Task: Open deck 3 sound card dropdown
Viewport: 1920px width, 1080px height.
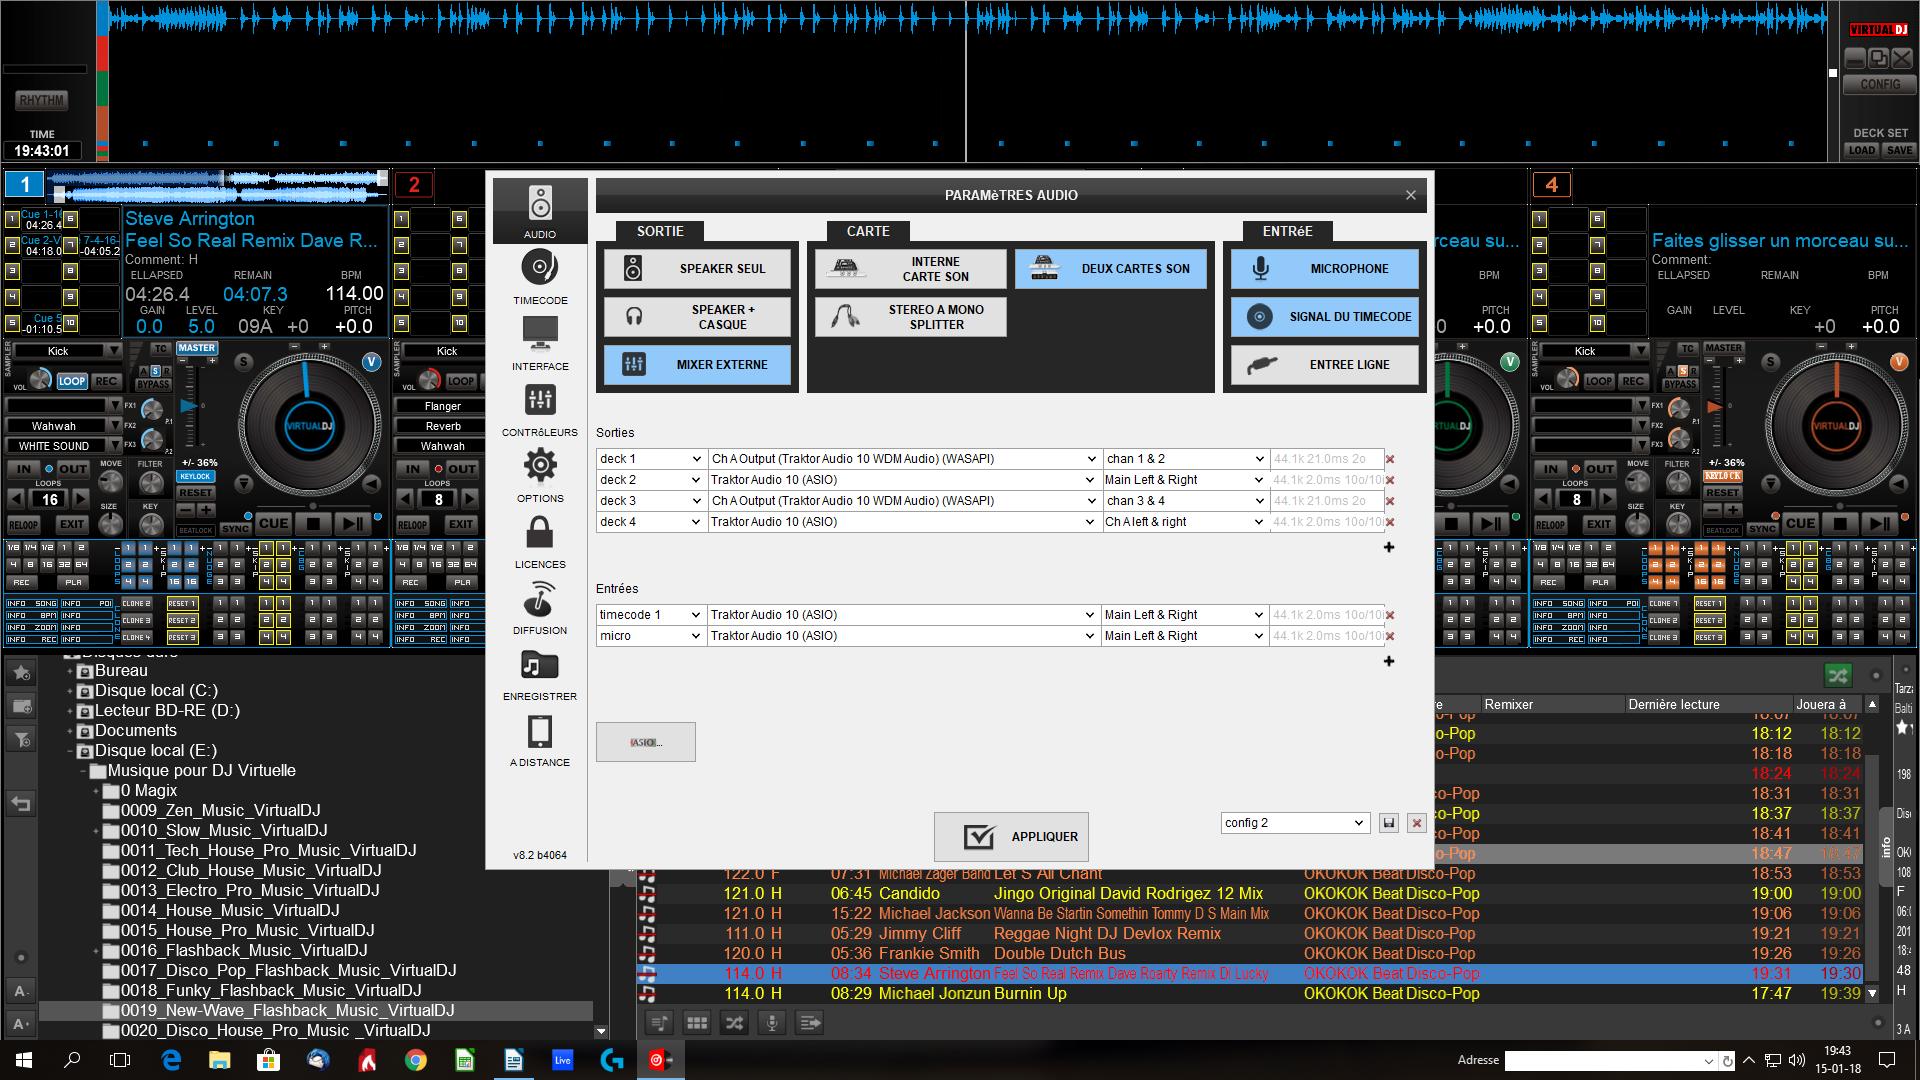Action: [x=904, y=501]
